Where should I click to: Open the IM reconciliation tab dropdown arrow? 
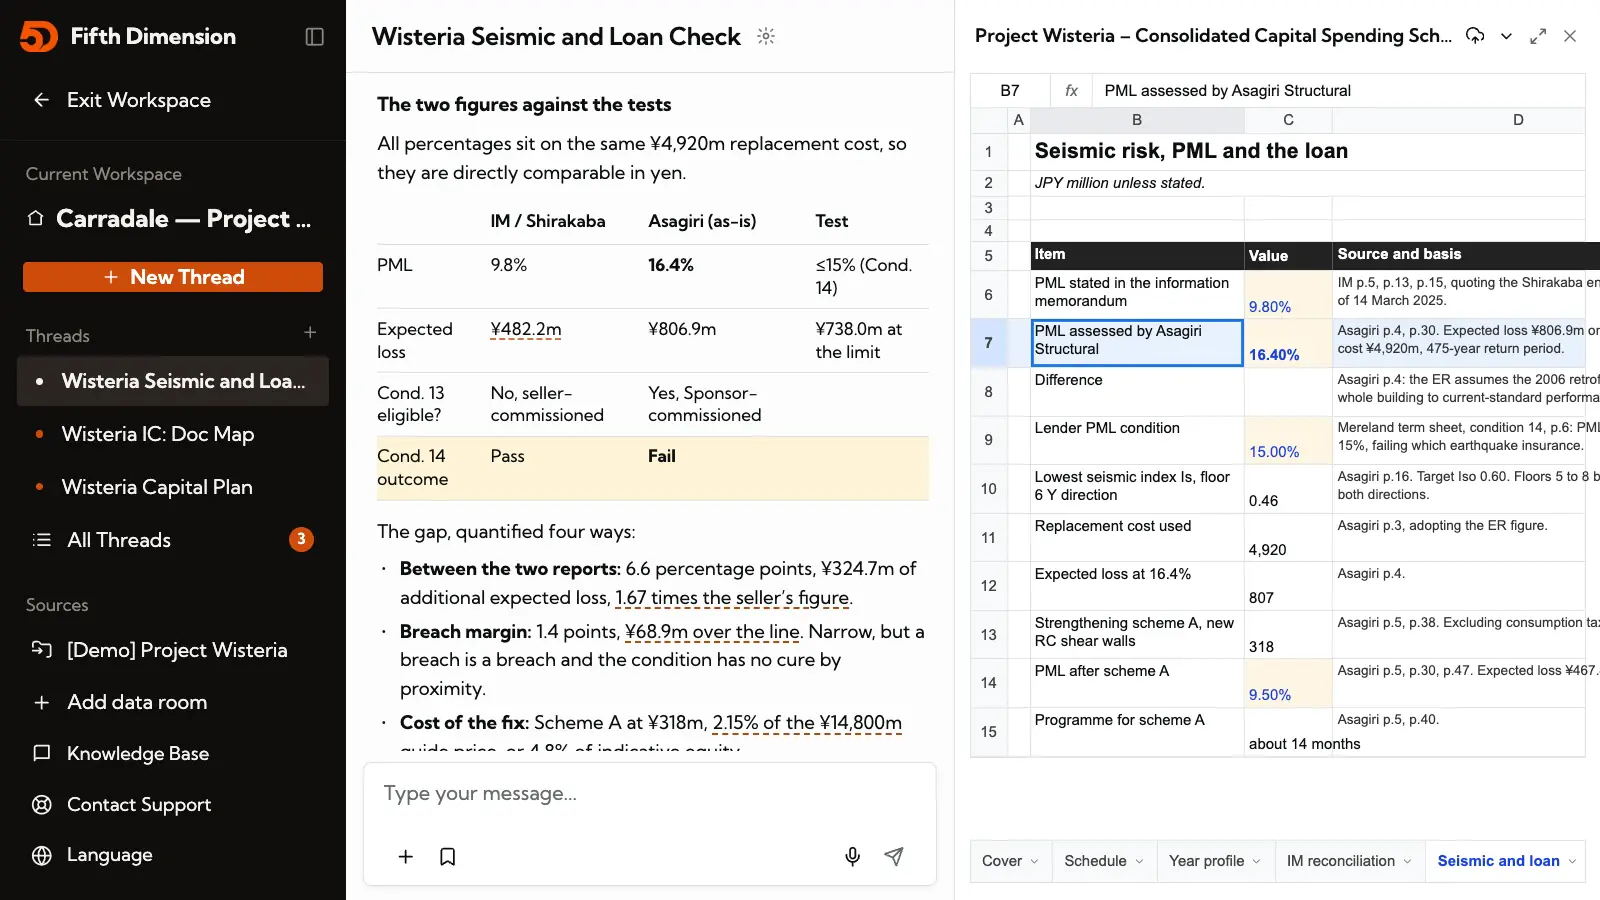(x=1407, y=861)
